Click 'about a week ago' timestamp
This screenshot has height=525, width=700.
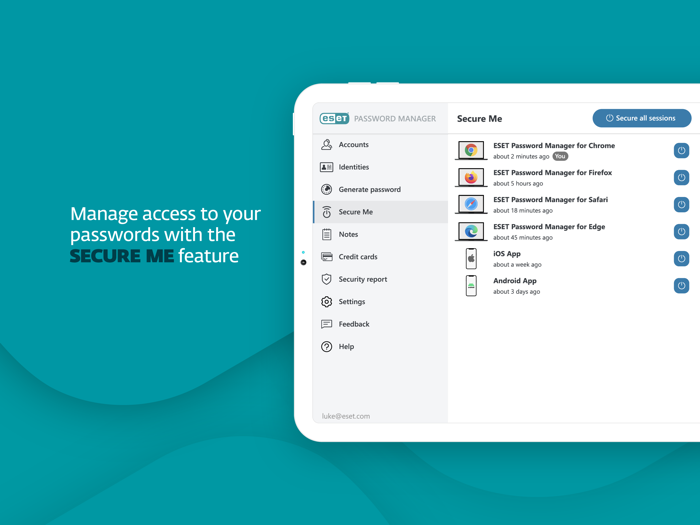click(x=517, y=265)
